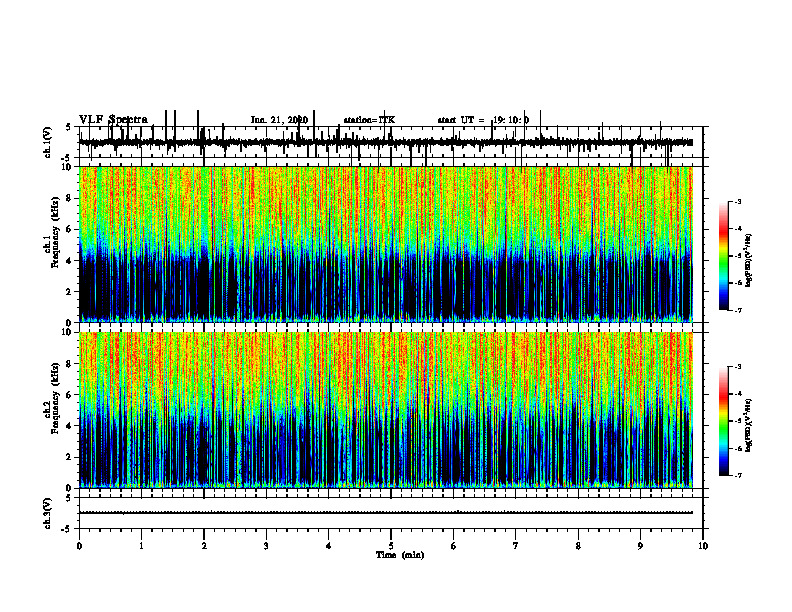Viewport: 792px width, 612px height.
Task: Click the "-4" tick on ch.2 colorbar
Action: point(737,394)
